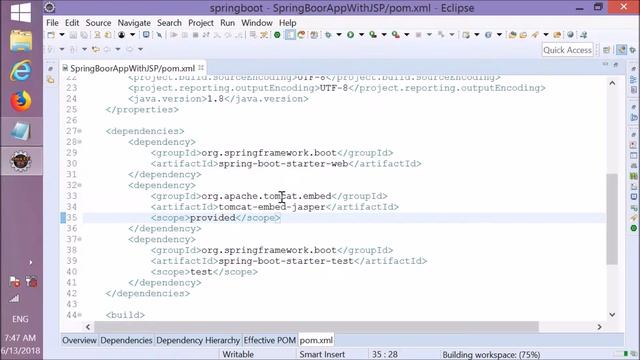This screenshot has width=640, height=360.
Task: Switch to the Dependencies tab
Action: (x=126, y=340)
